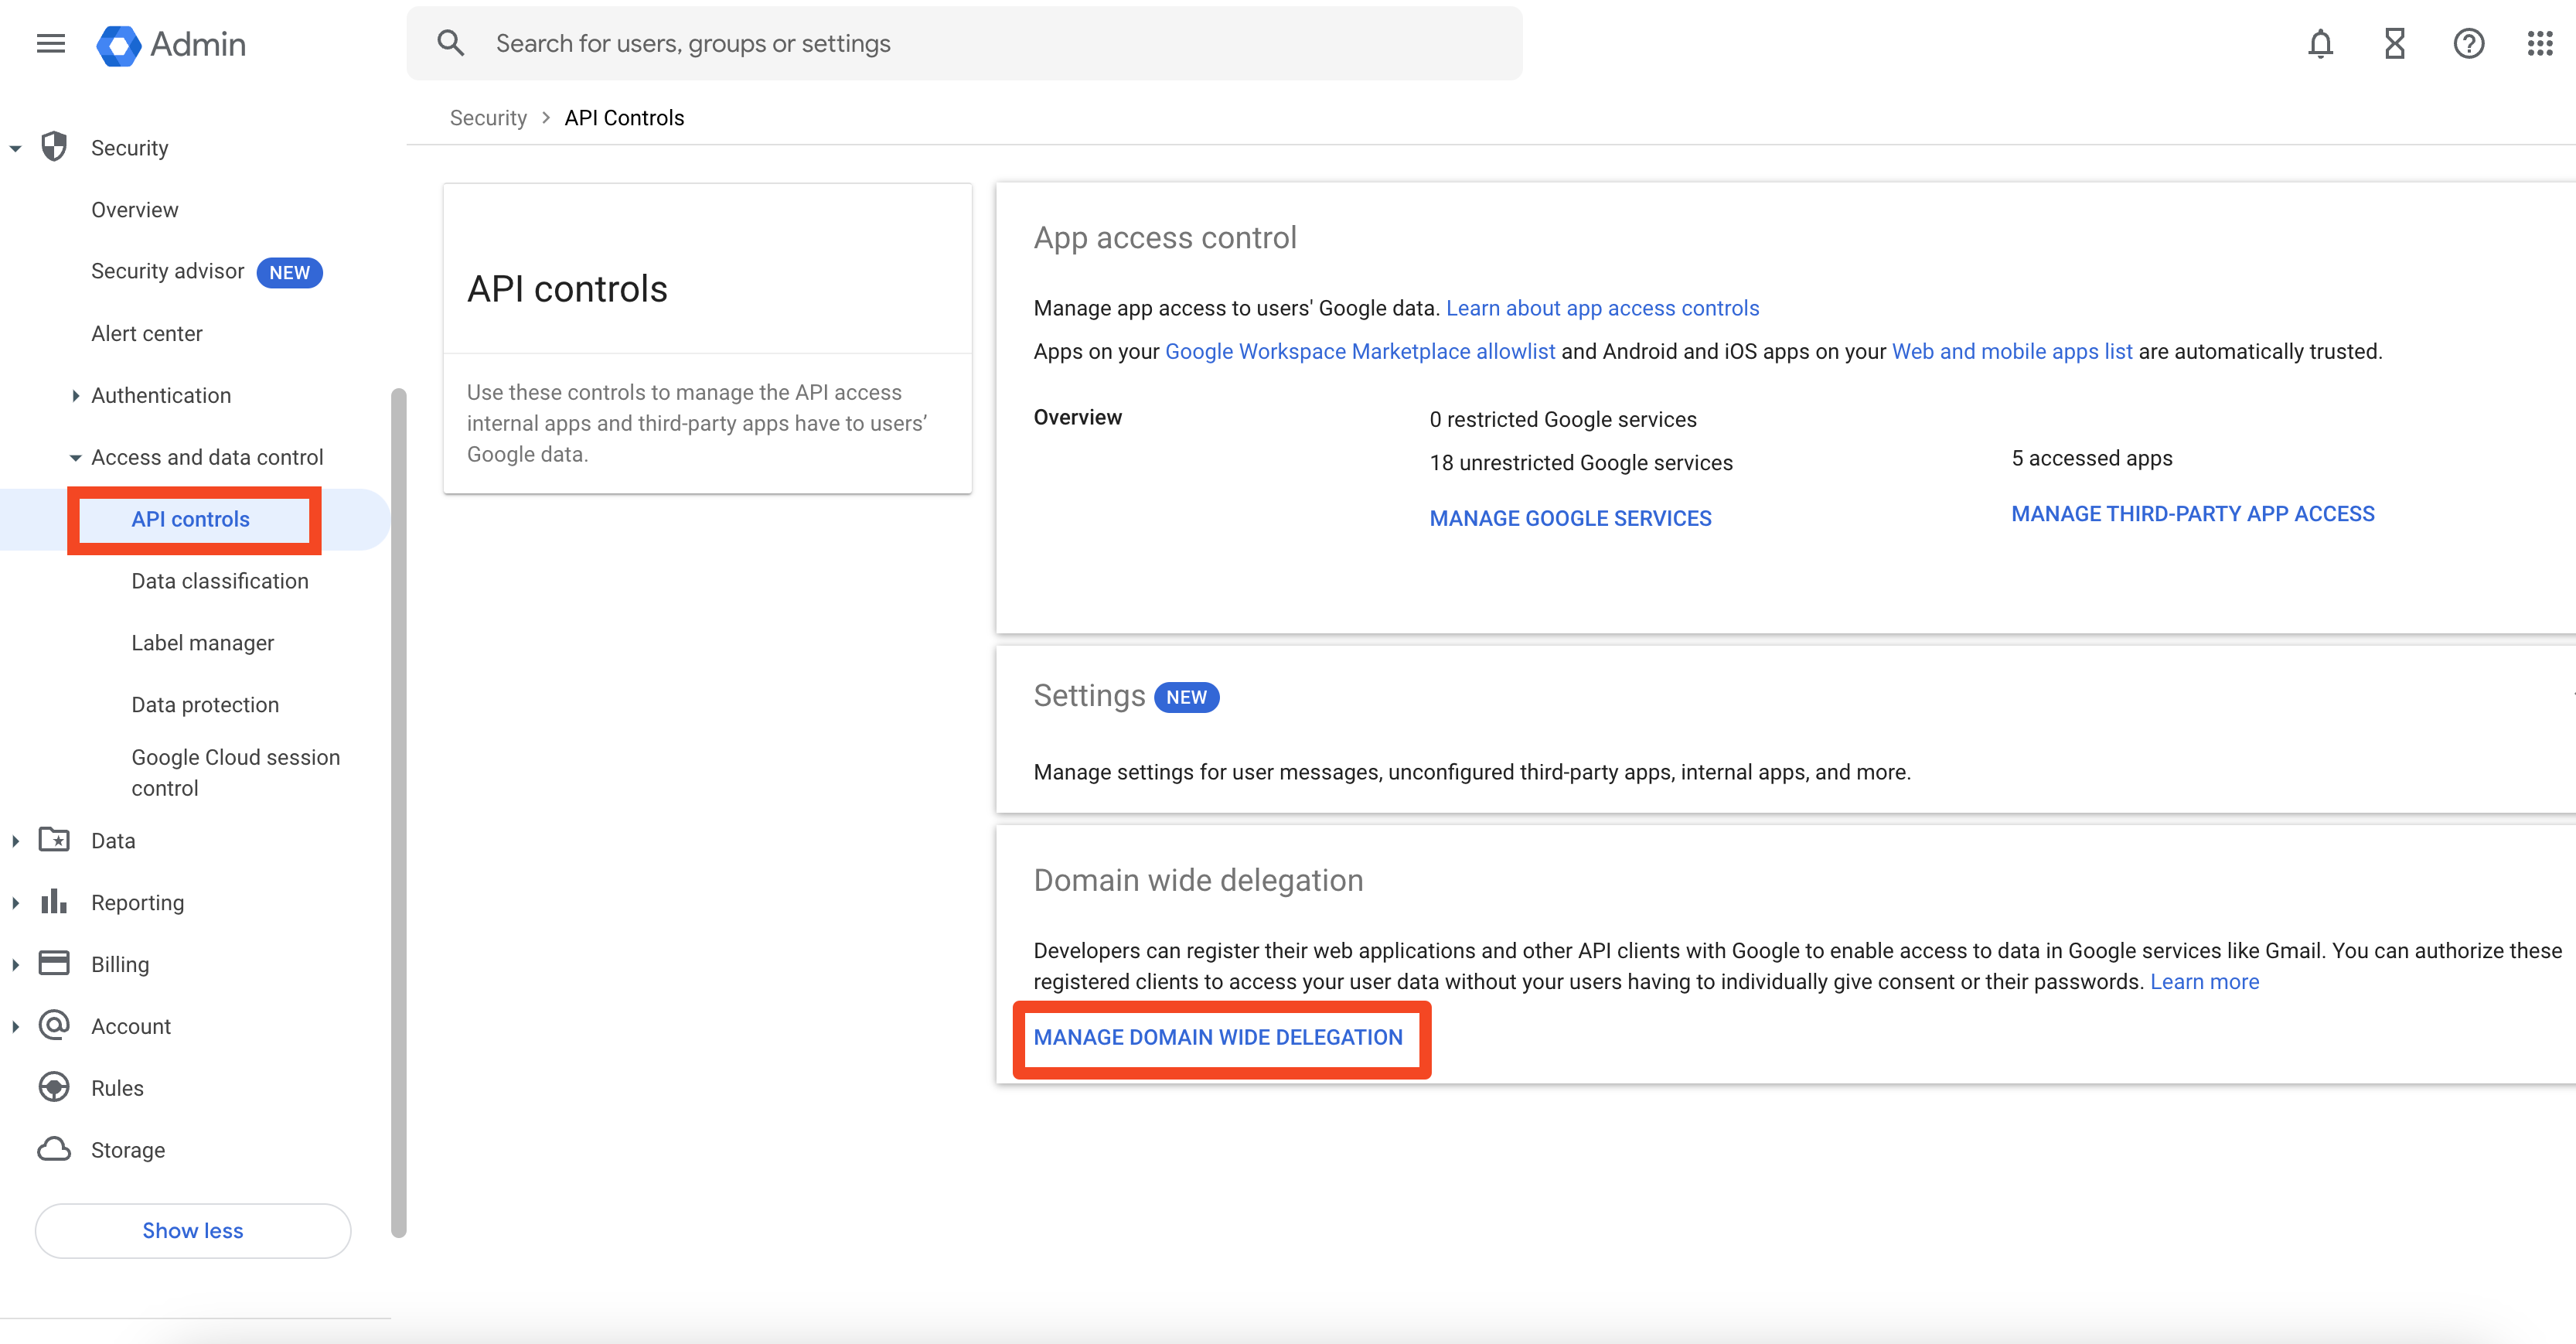Expand the Account section arrow
This screenshot has width=2576, height=1344.
pyautogui.click(x=15, y=1027)
